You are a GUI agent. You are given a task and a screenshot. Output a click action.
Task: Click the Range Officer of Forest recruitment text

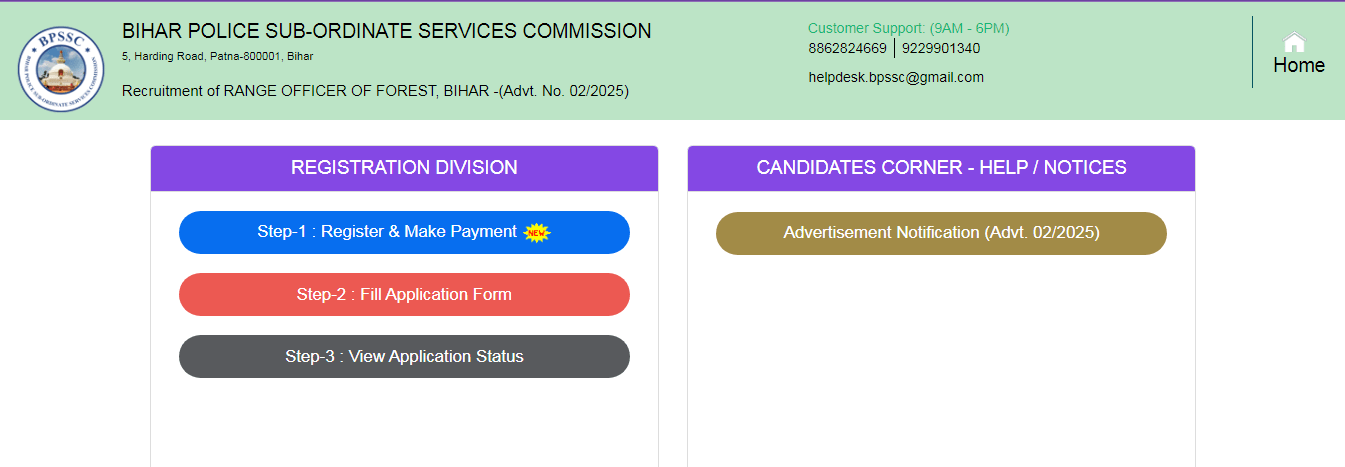coord(375,91)
